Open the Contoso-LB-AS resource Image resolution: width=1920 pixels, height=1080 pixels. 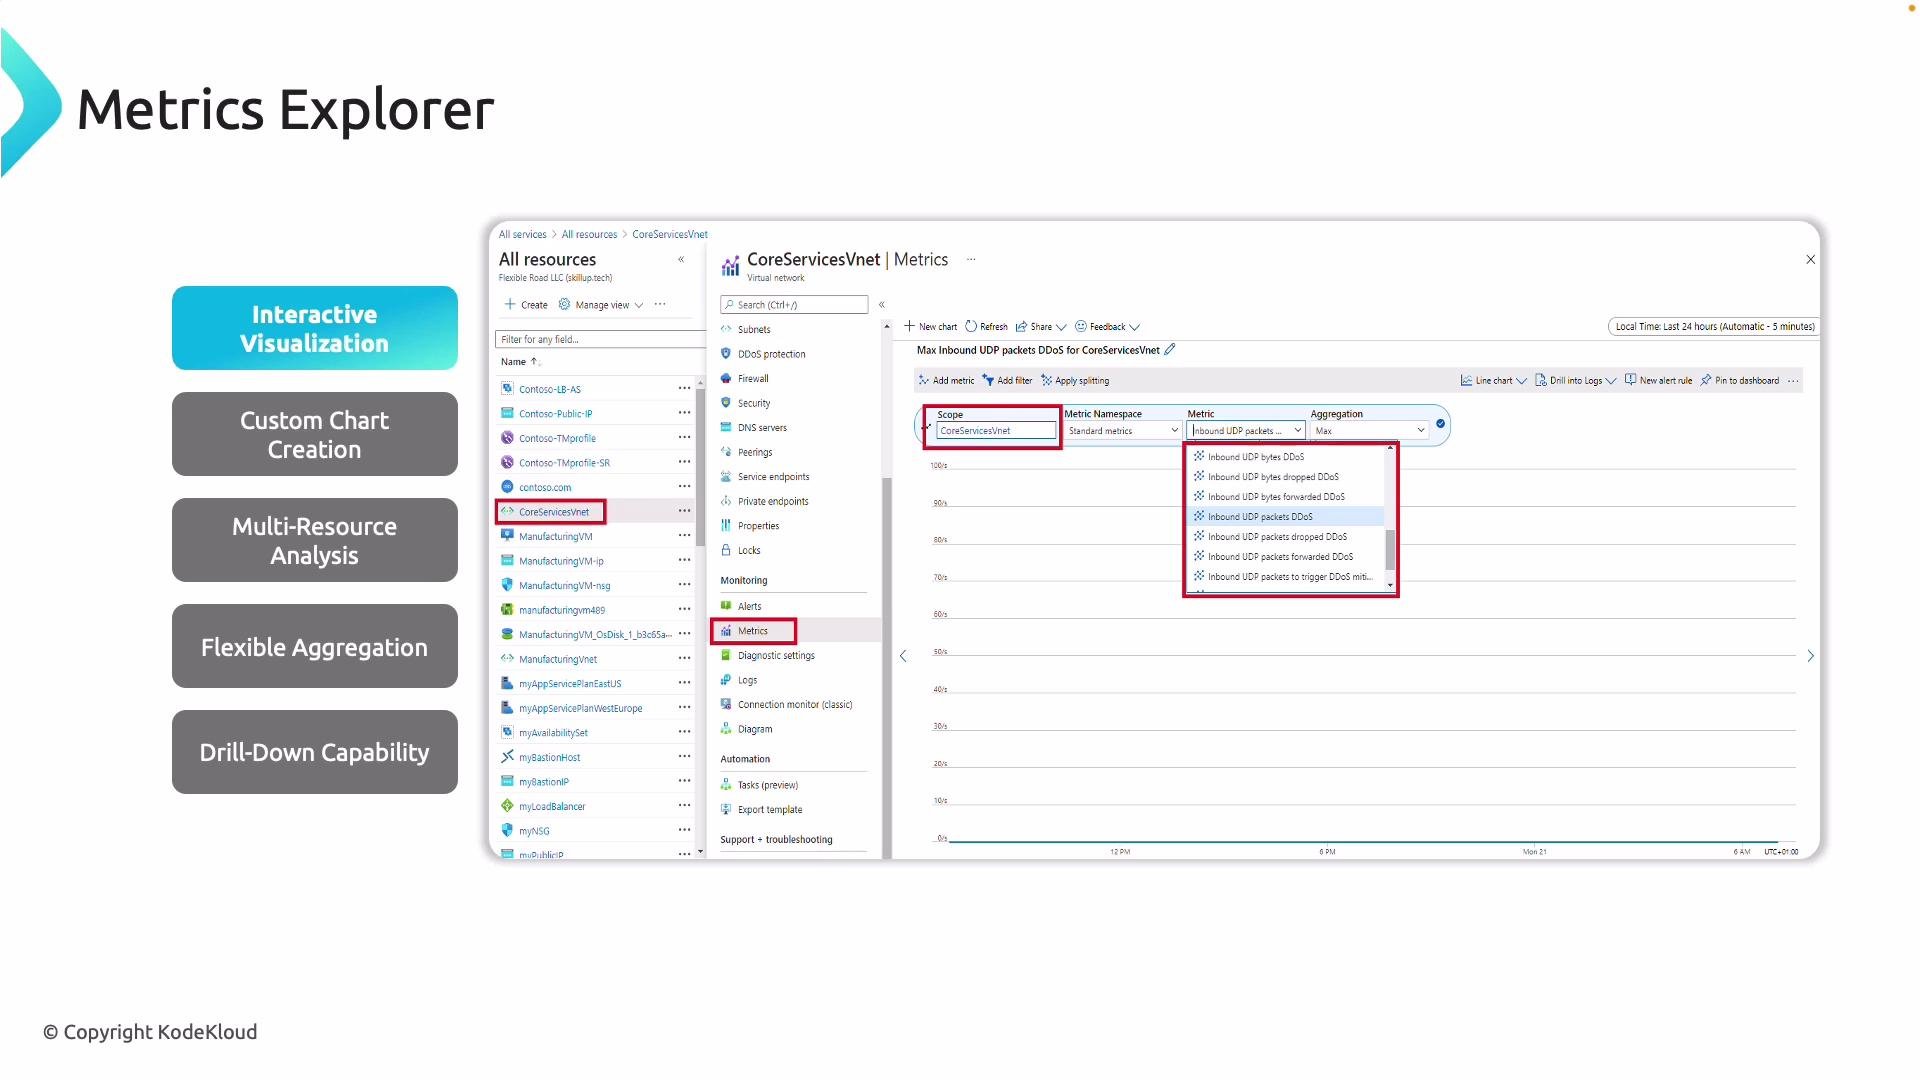click(x=549, y=389)
